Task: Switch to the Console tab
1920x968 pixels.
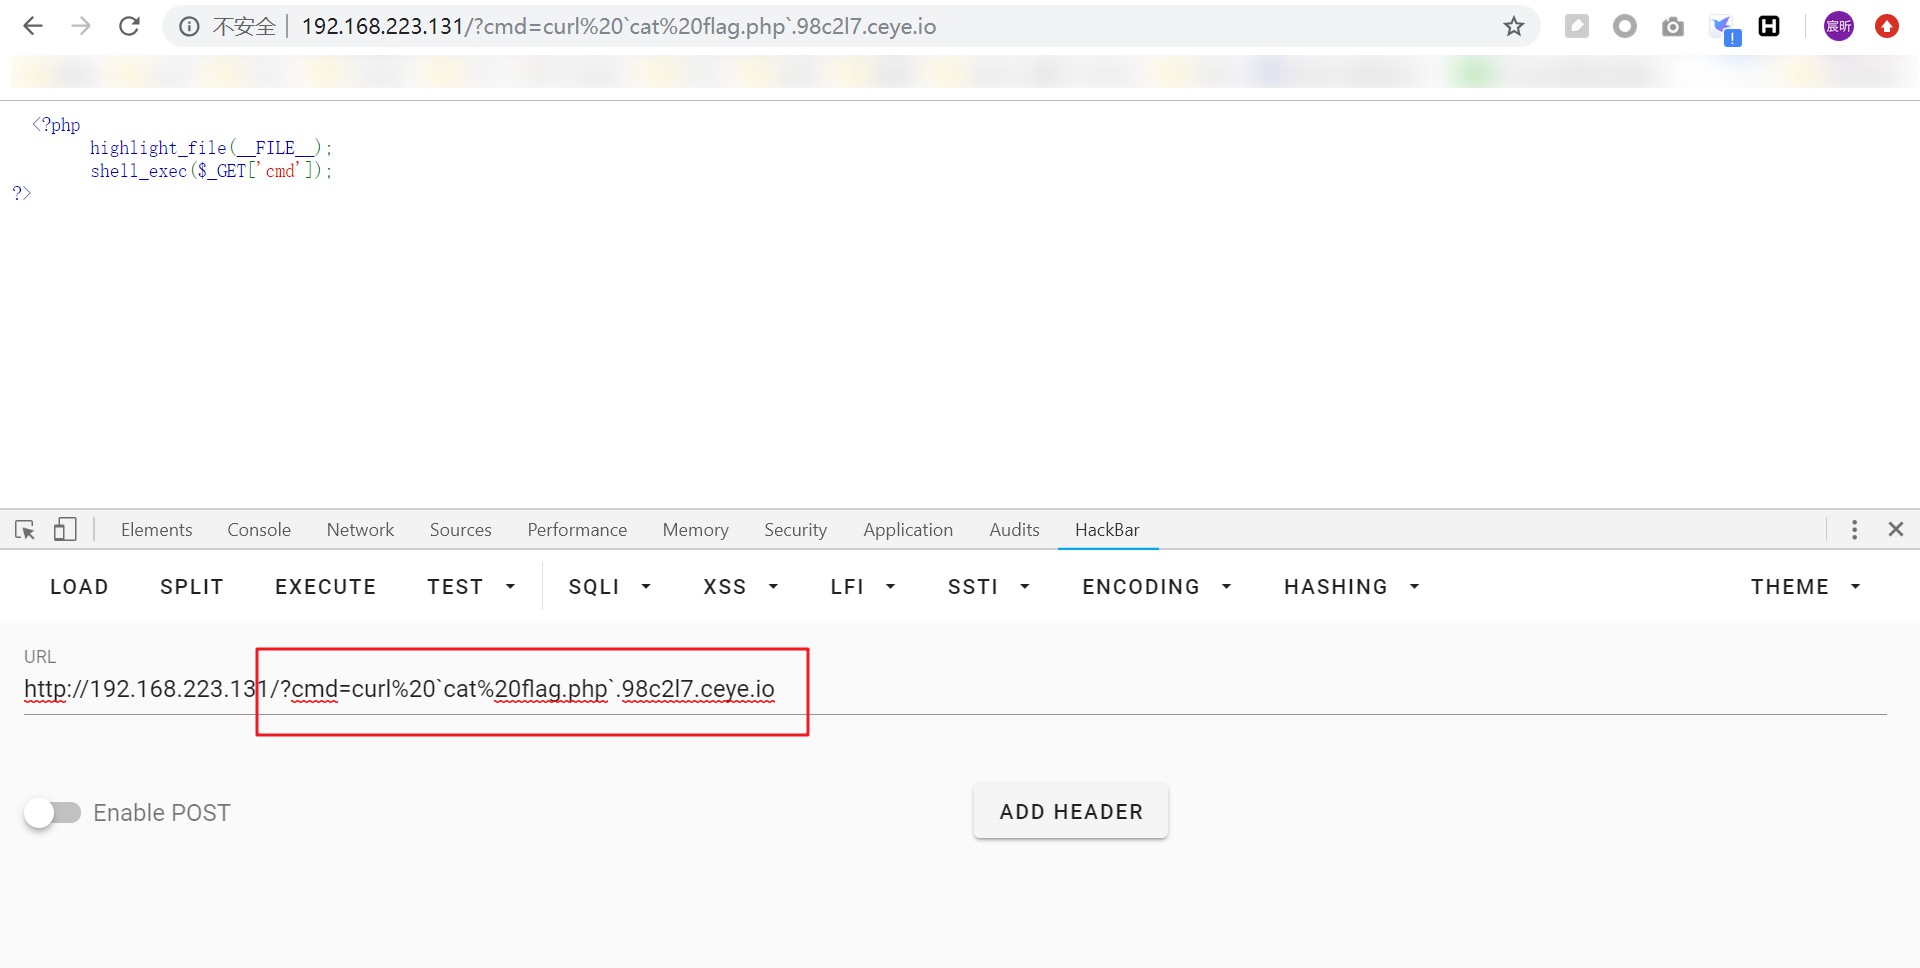Action: click(259, 529)
